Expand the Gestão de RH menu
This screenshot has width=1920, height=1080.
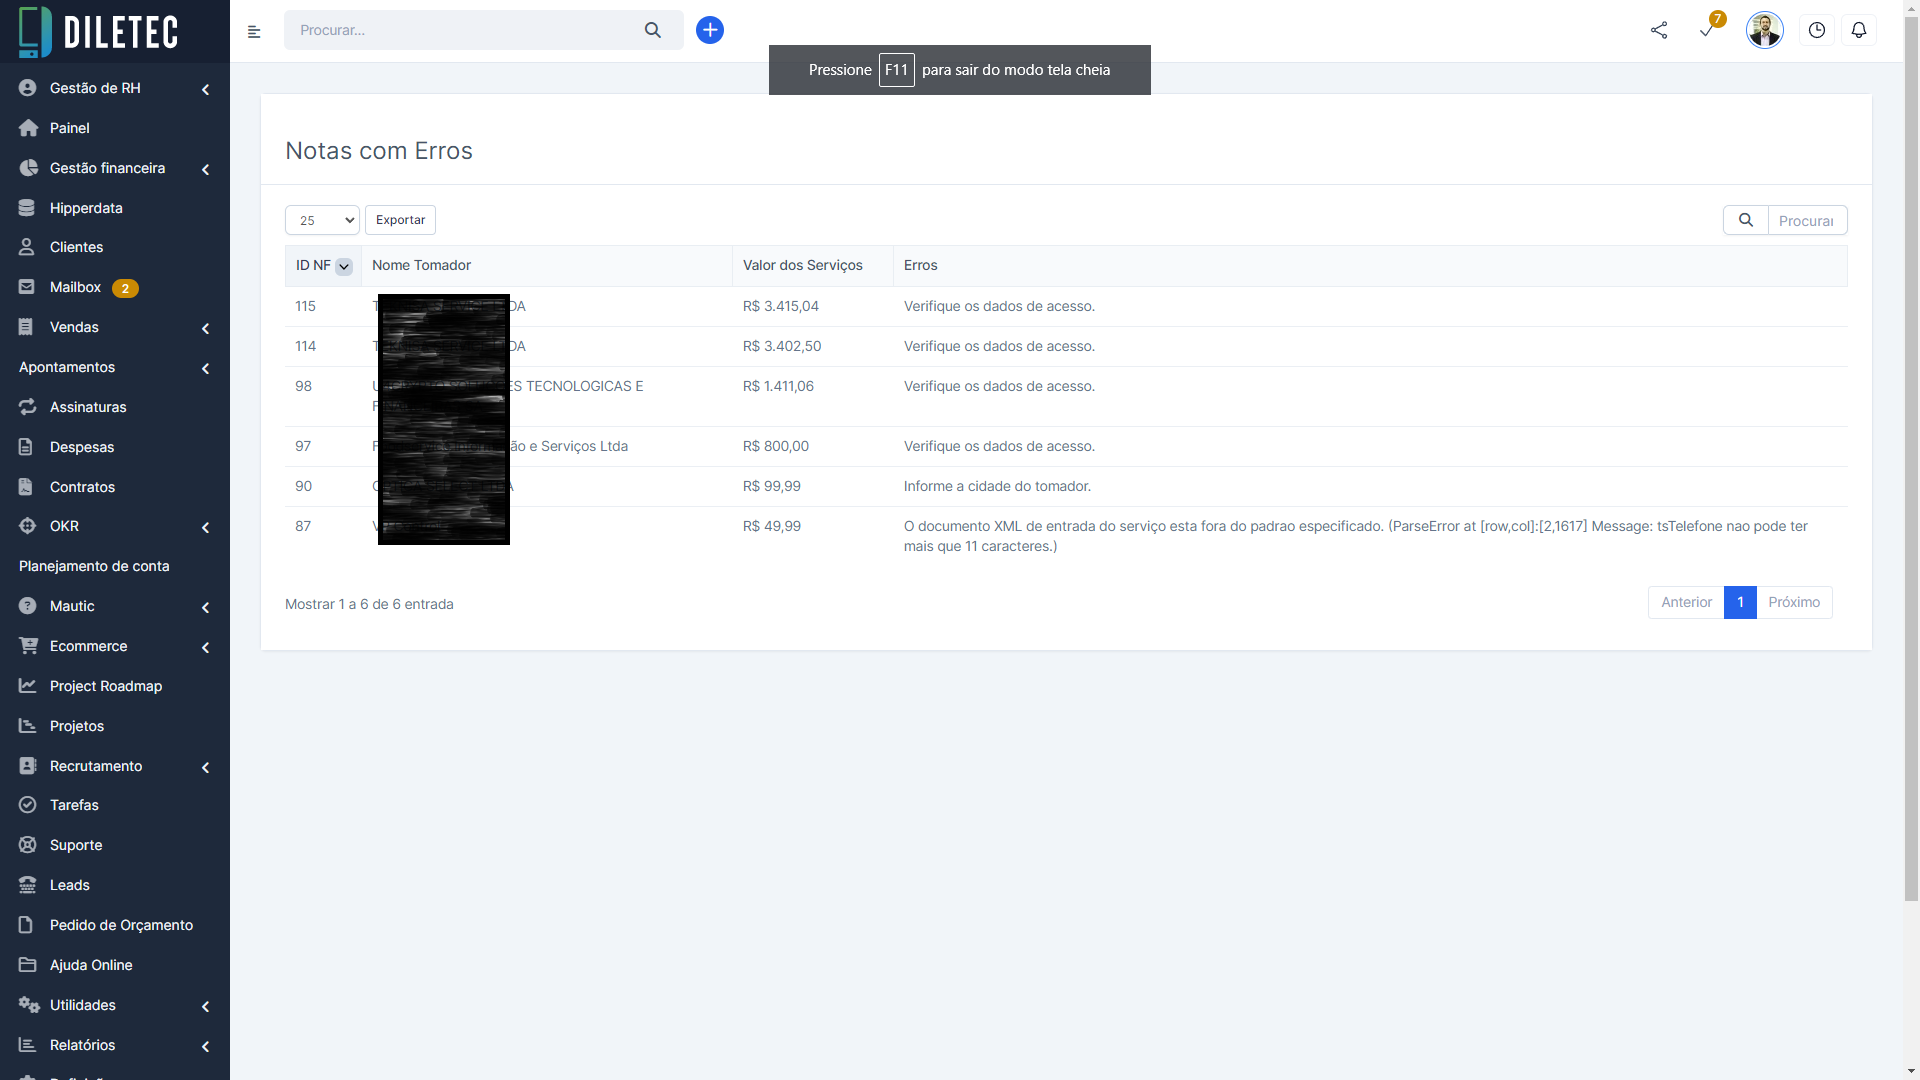[x=96, y=88]
